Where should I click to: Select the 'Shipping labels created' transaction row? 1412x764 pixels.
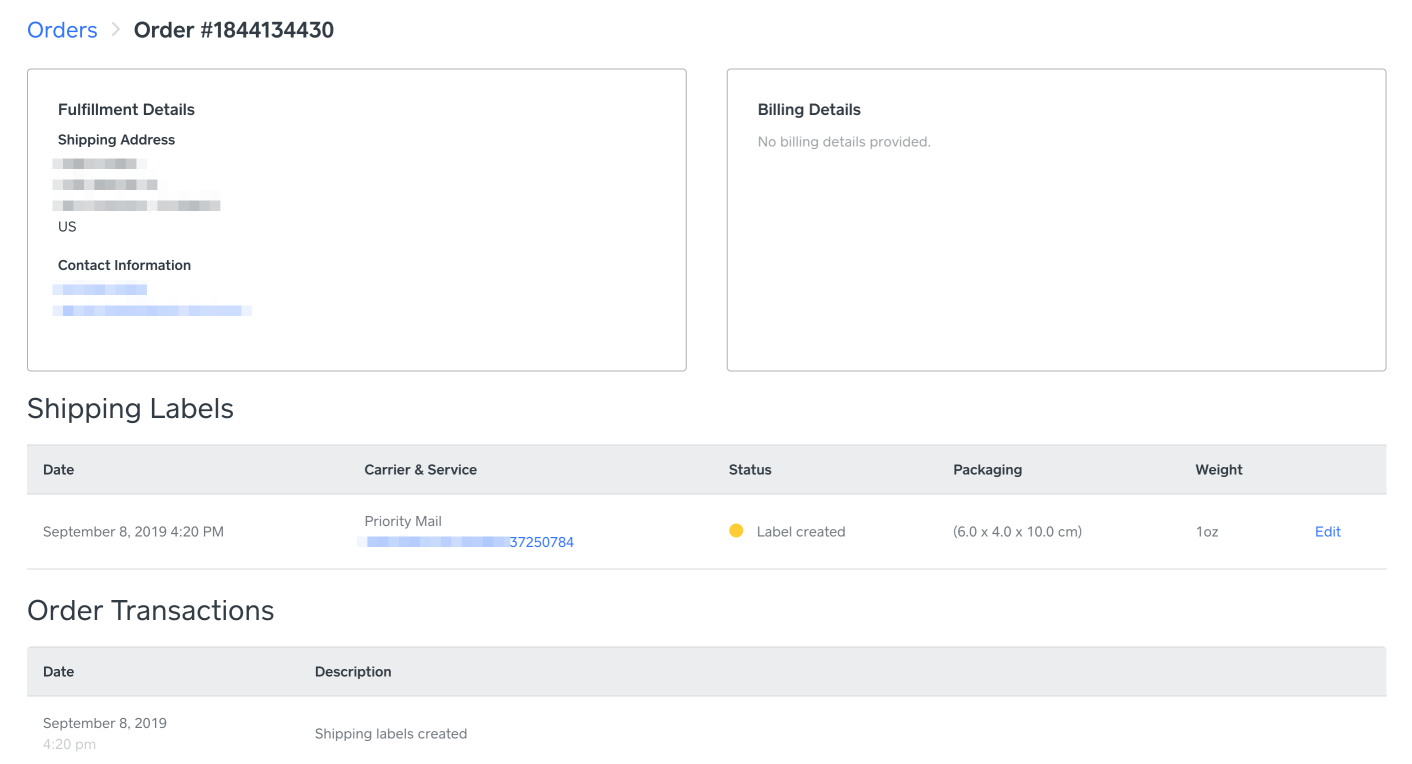coord(391,733)
